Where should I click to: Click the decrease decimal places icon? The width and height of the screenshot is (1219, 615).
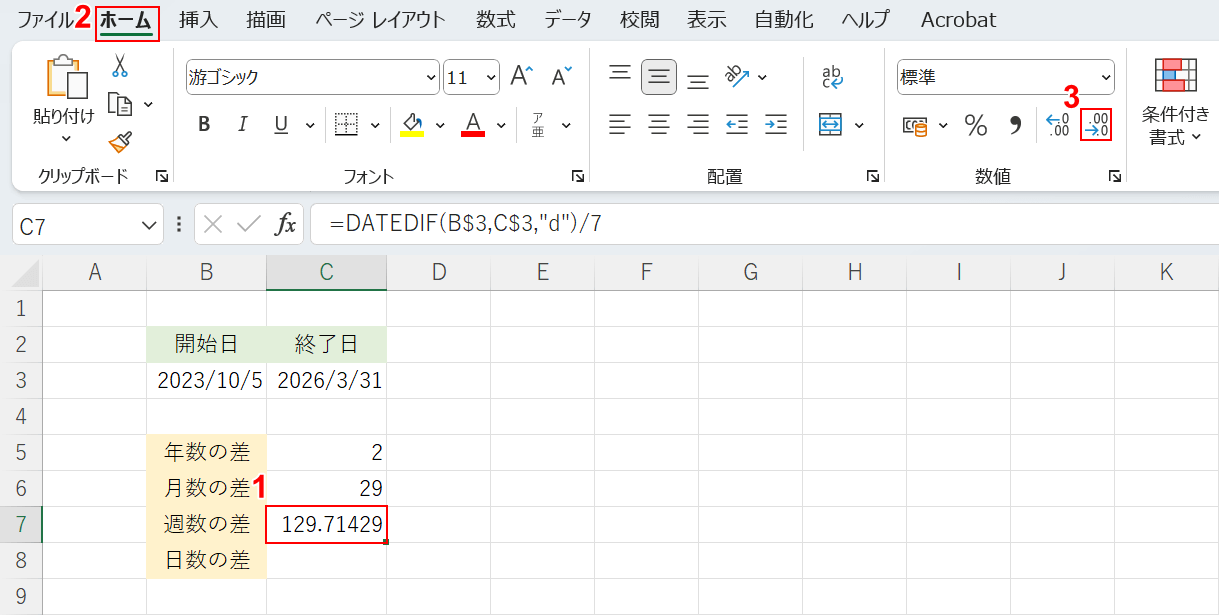tap(1096, 125)
